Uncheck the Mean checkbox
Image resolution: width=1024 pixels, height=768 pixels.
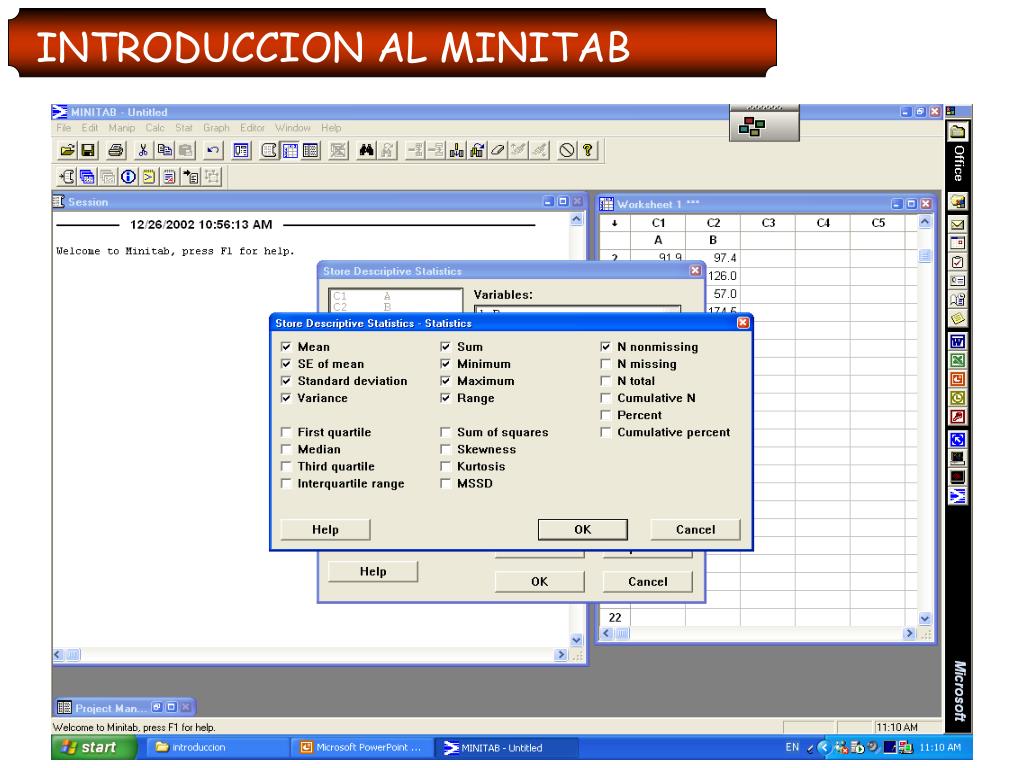click(x=286, y=347)
